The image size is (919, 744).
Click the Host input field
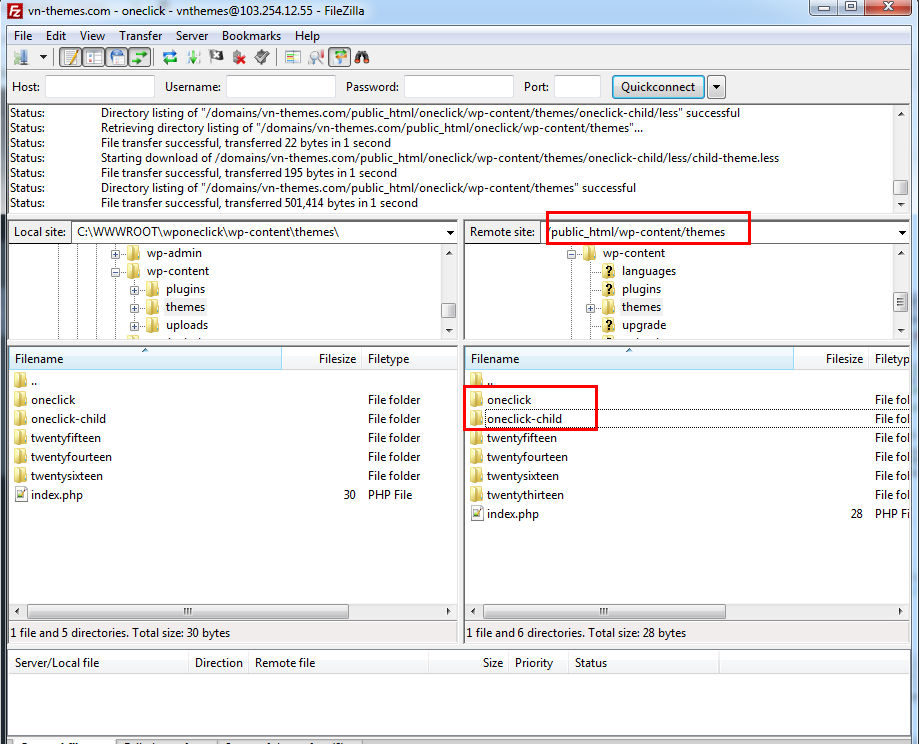pyautogui.click(x=100, y=87)
